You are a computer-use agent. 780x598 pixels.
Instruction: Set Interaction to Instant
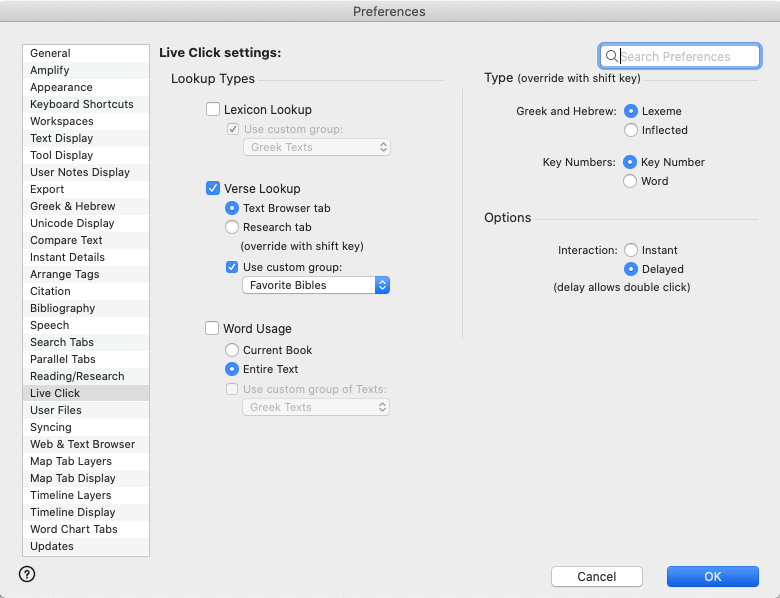tap(631, 250)
